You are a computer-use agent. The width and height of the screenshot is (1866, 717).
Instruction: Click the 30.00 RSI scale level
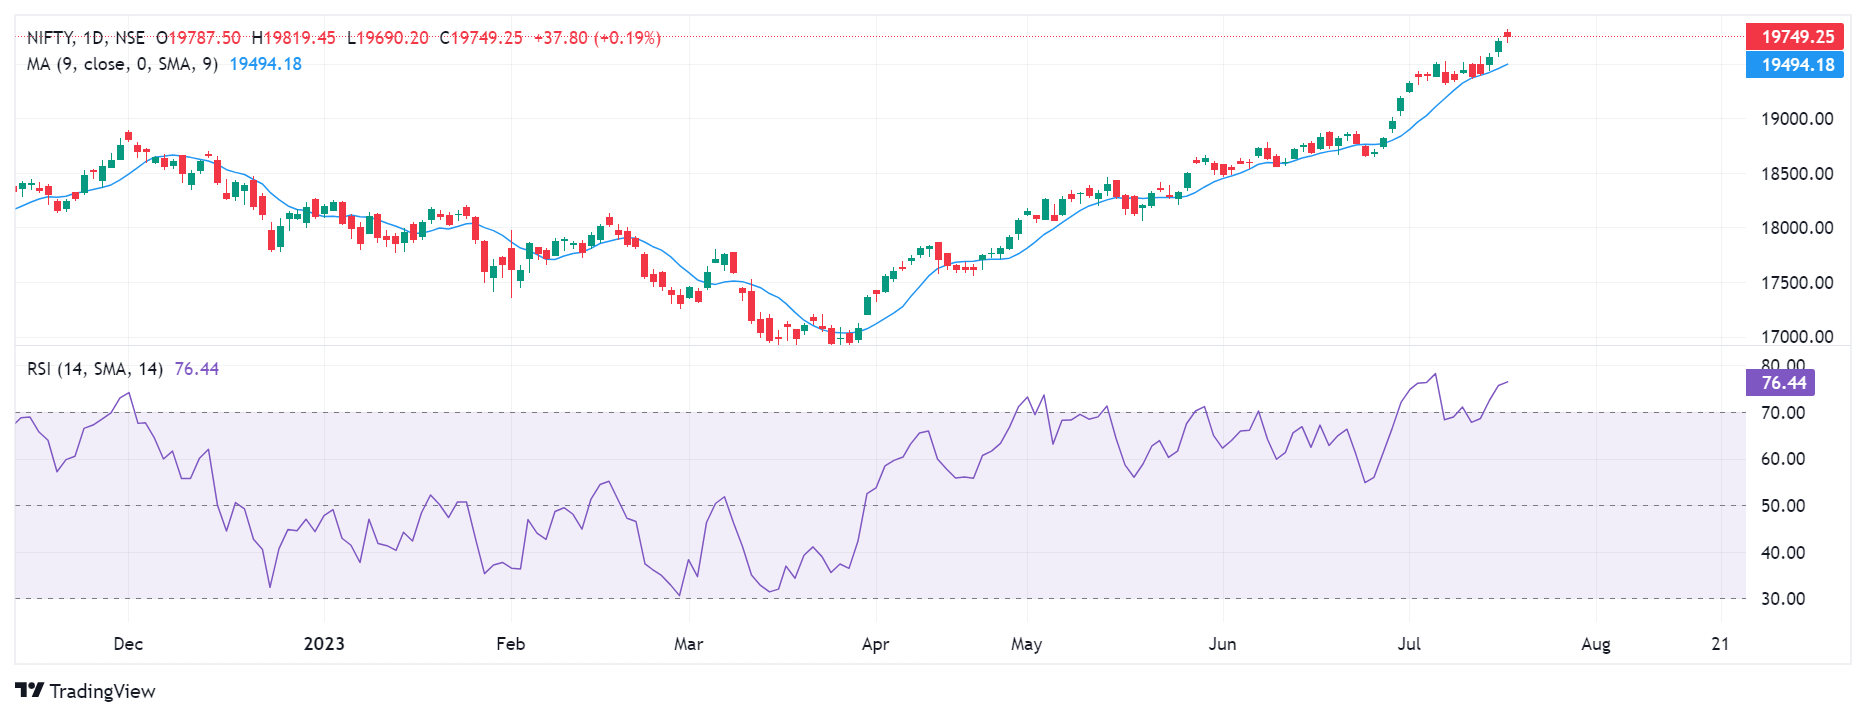(1783, 599)
